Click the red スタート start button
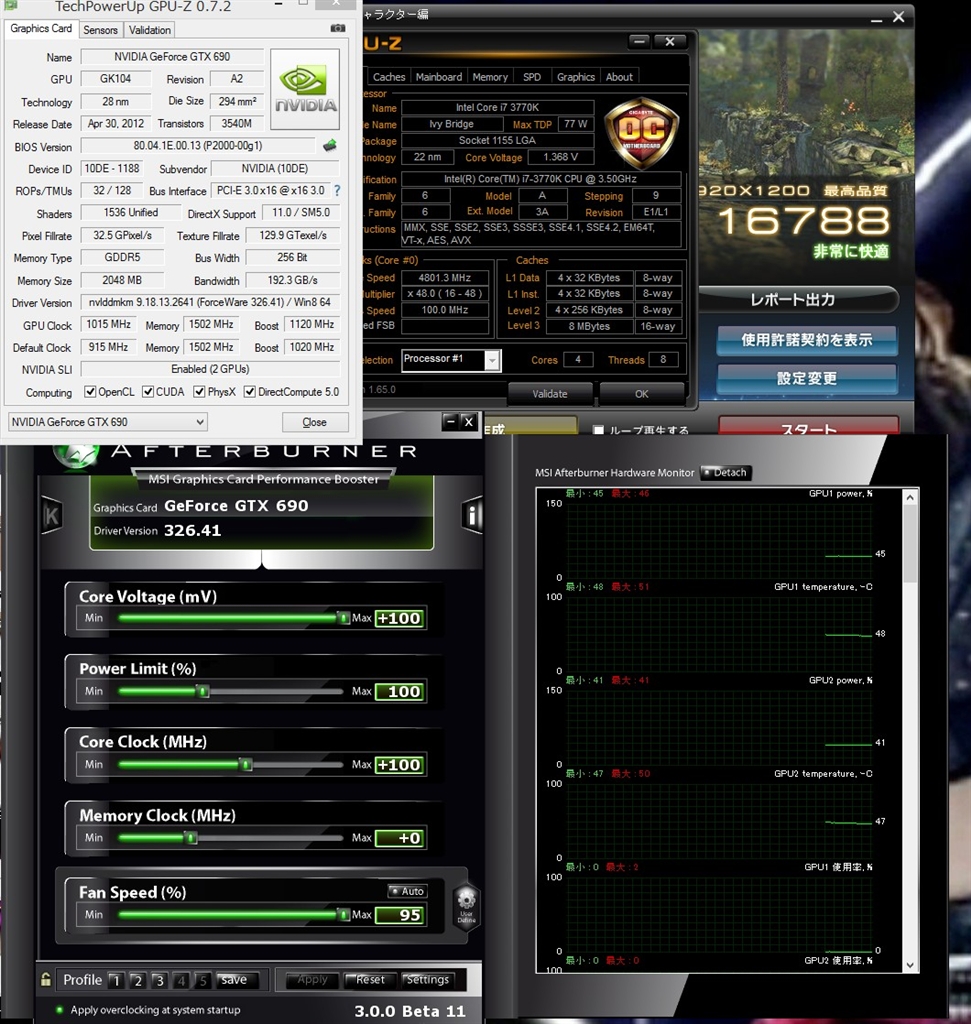Viewport: 971px width, 1024px height. tap(808, 426)
